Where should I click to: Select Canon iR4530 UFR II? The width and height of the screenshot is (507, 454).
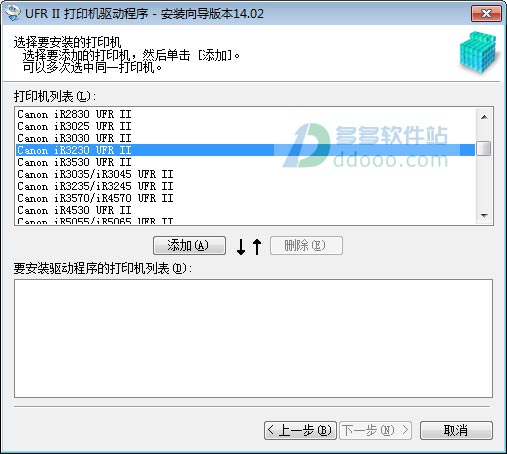click(245, 210)
